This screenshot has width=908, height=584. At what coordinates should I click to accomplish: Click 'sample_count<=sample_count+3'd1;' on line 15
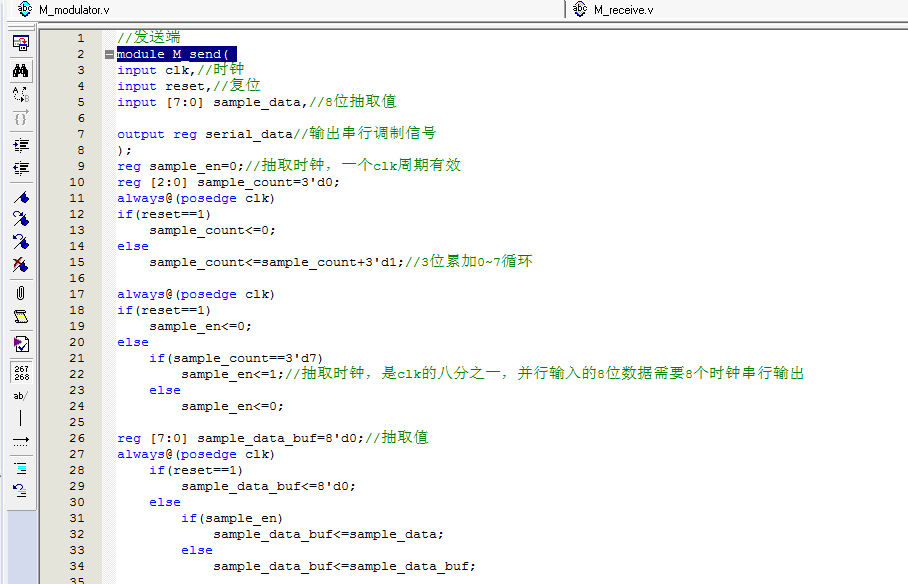(277, 262)
